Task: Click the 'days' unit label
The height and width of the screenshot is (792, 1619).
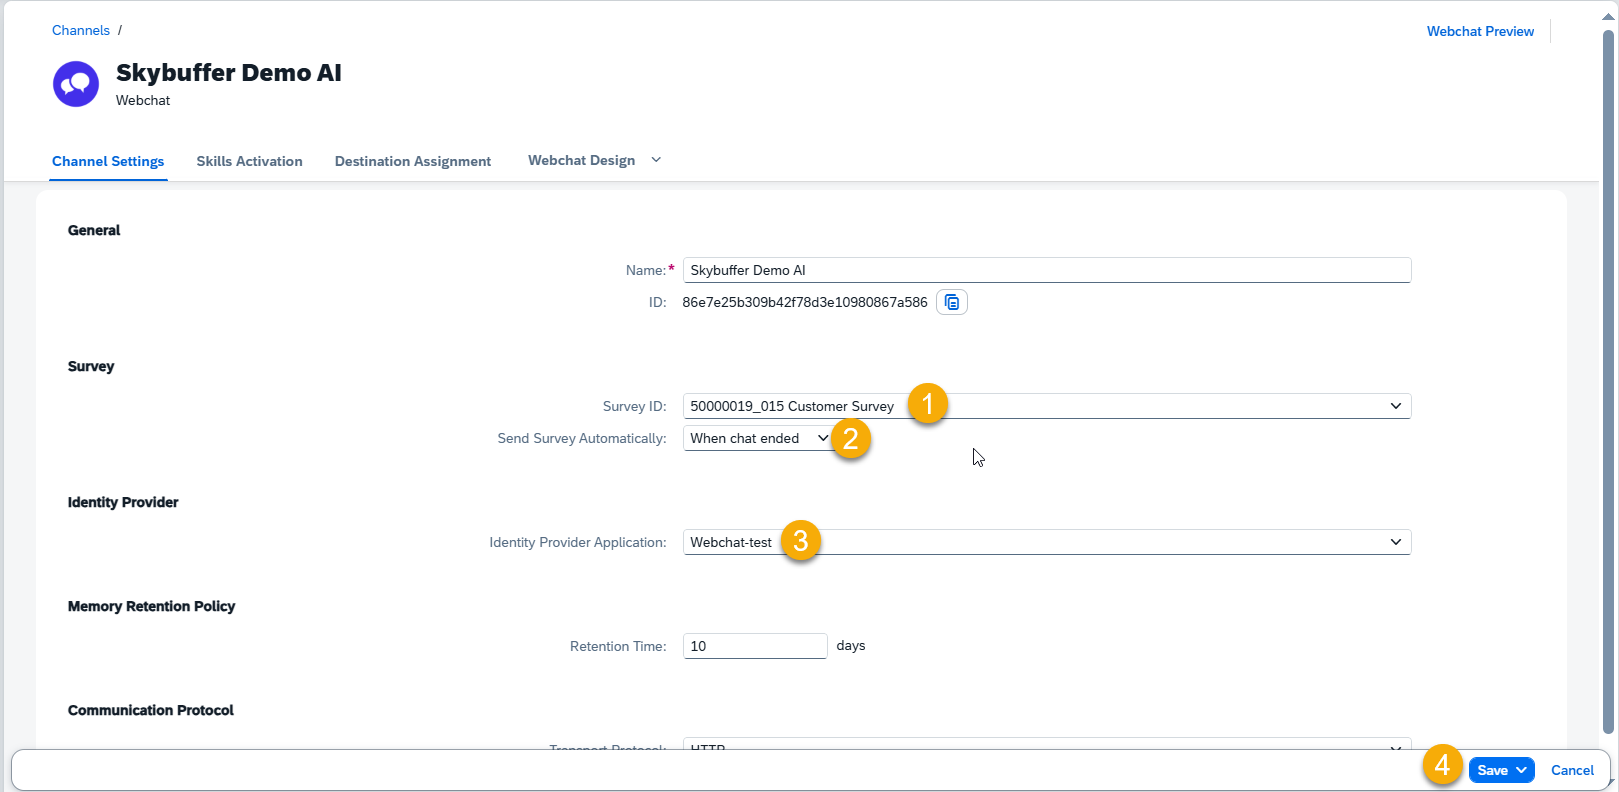Action: click(x=851, y=646)
